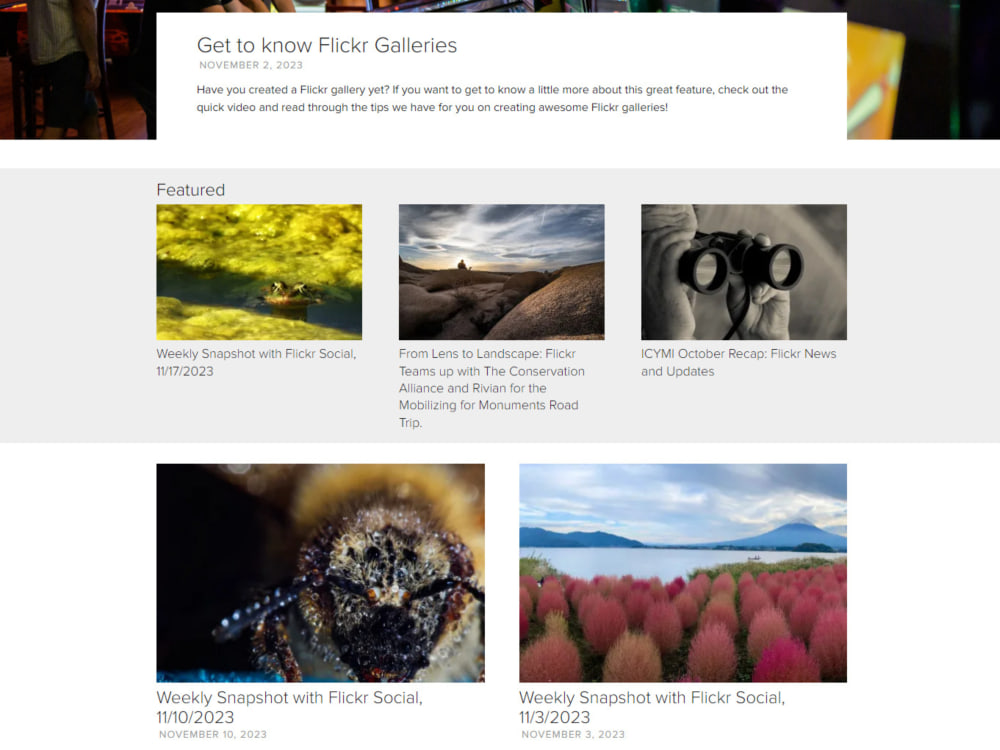Open the Mount Fuji pink kochia photo
1000x750 pixels.
click(683, 573)
